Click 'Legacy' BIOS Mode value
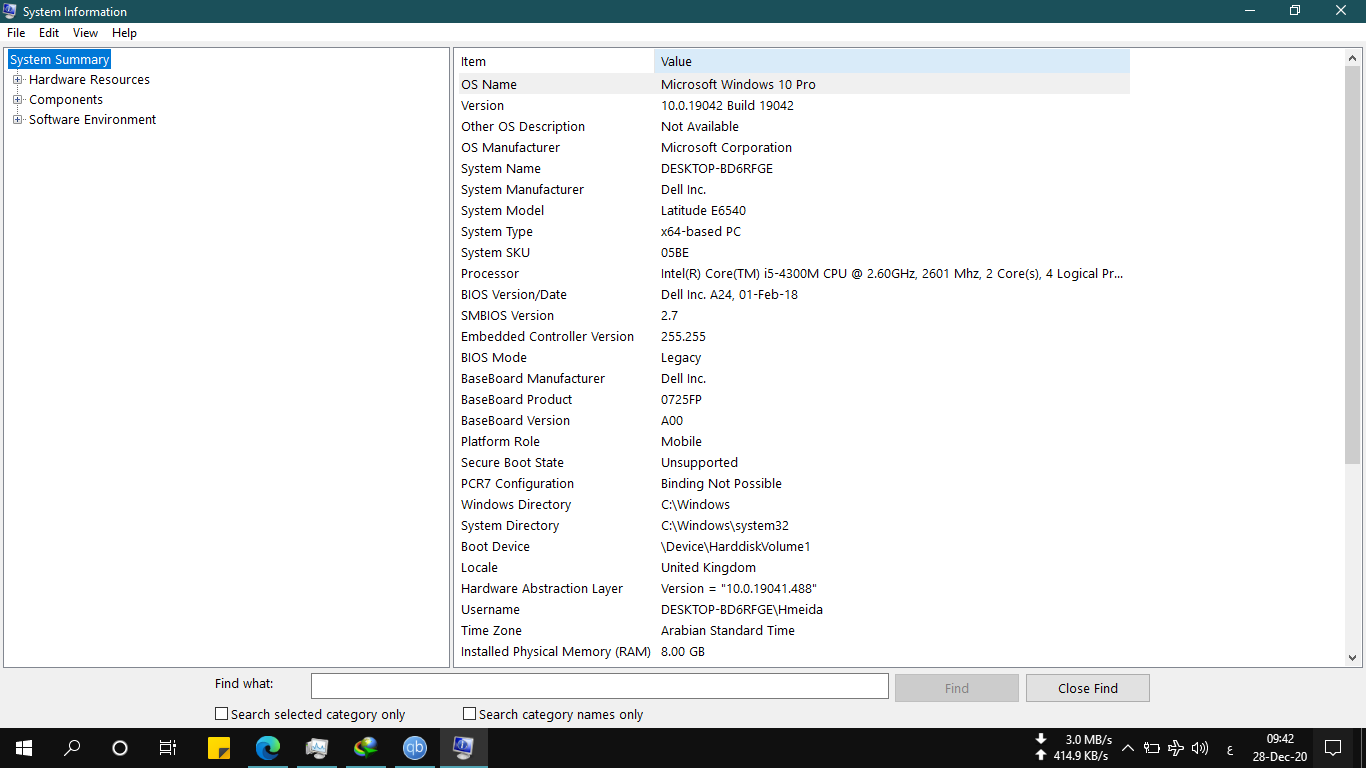Image resolution: width=1366 pixels, height=768 pixels. 681,358
